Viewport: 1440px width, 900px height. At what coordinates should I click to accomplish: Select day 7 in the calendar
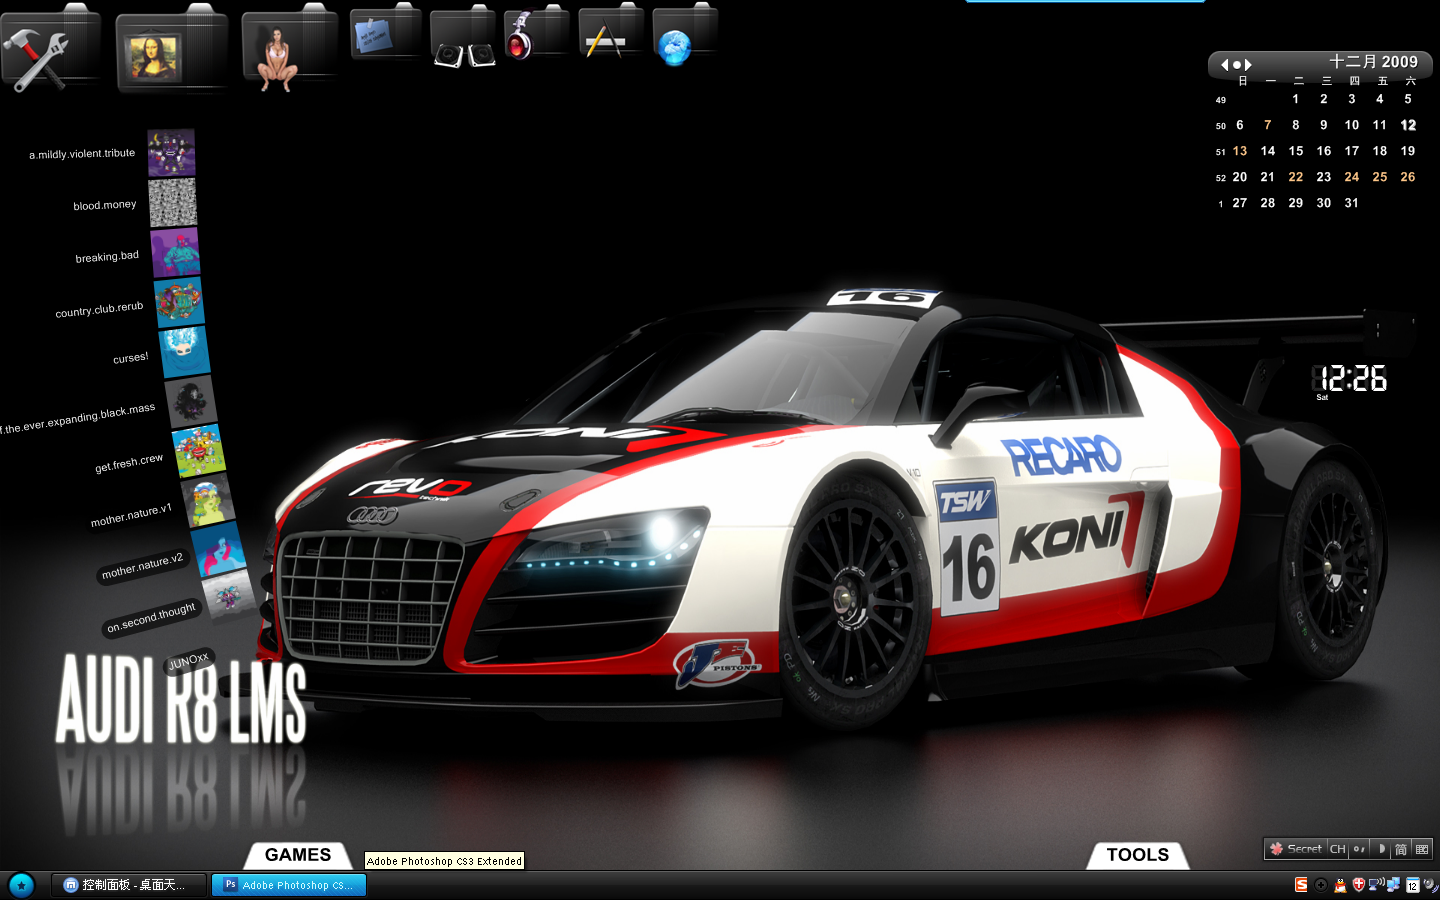click(1268, 125)
